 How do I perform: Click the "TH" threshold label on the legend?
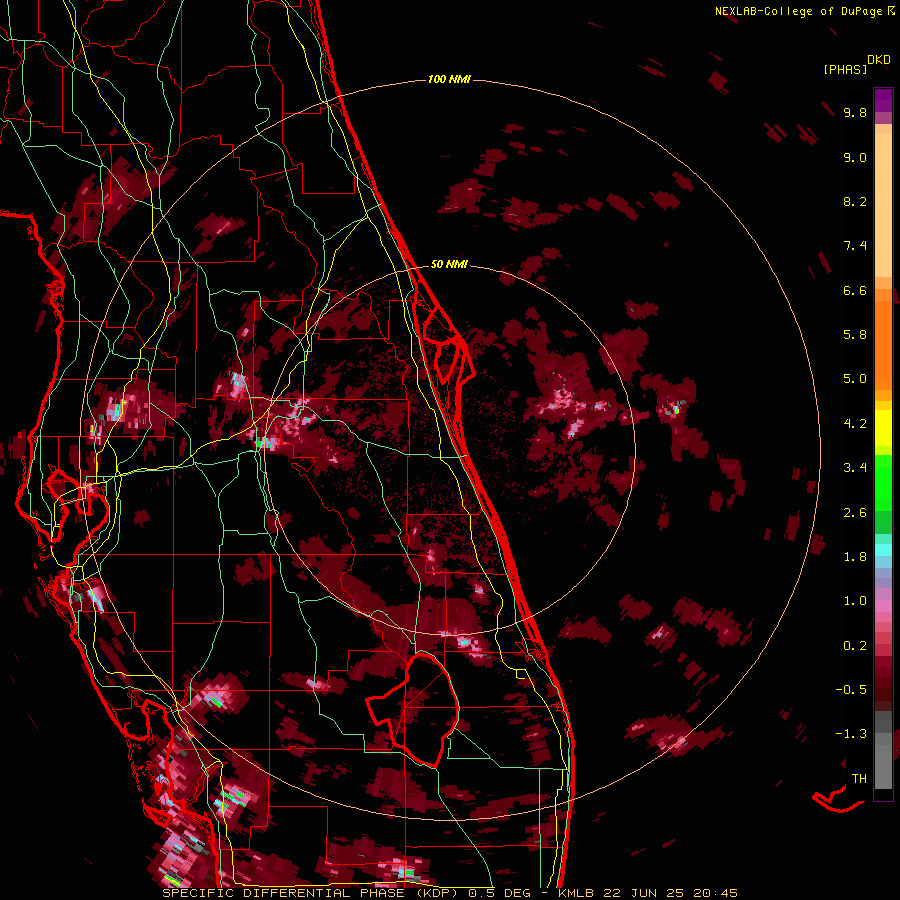click(x=859, y=779)
